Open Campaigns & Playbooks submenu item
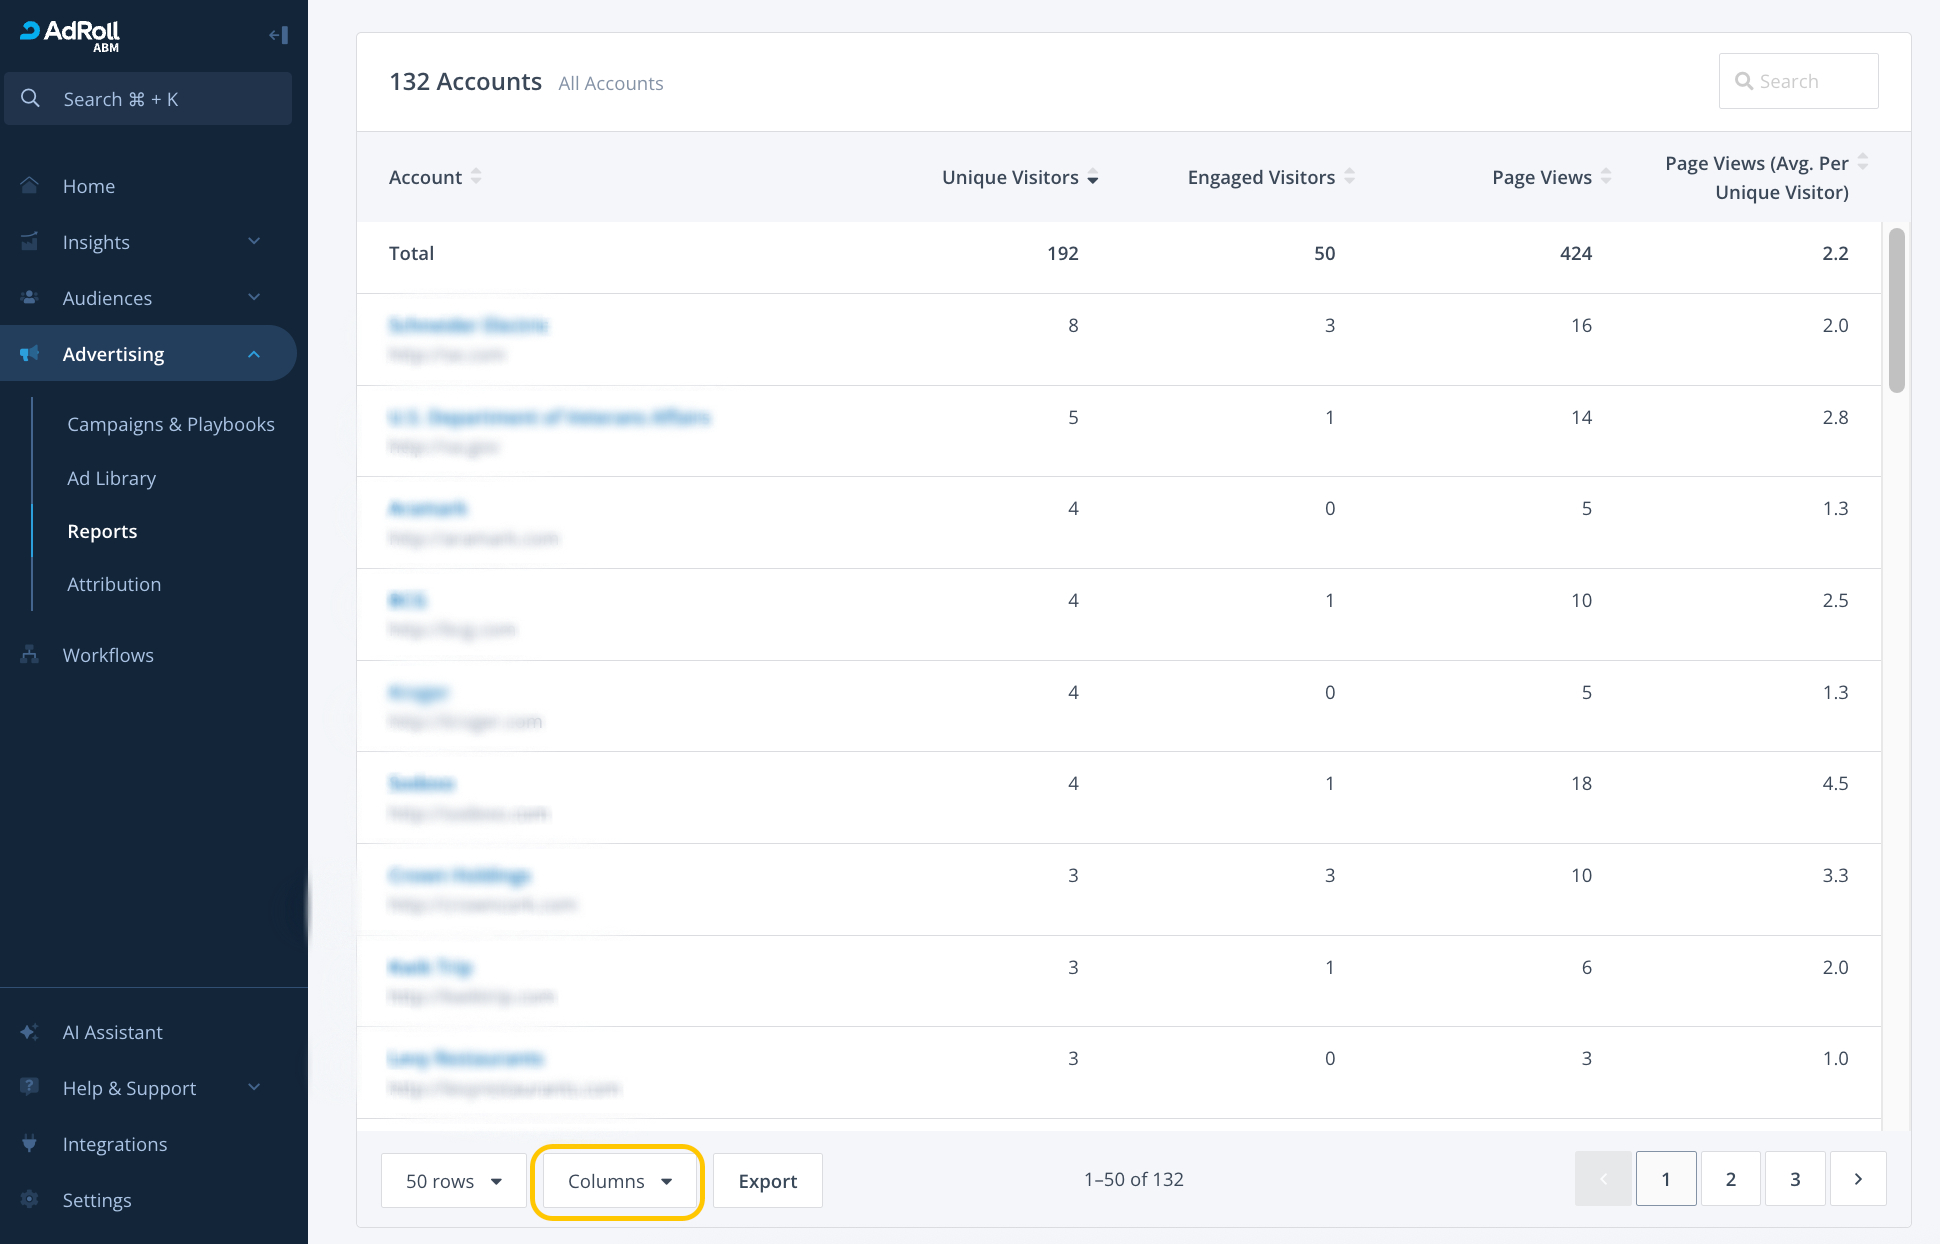 coord(170,424)
